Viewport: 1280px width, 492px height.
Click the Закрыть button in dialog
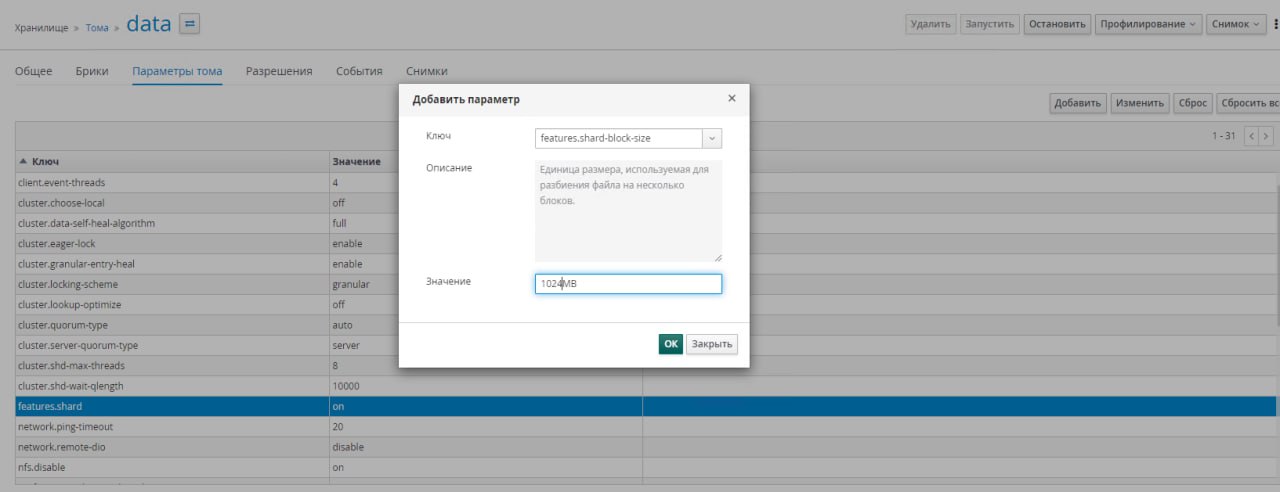[x=712, y=344]
